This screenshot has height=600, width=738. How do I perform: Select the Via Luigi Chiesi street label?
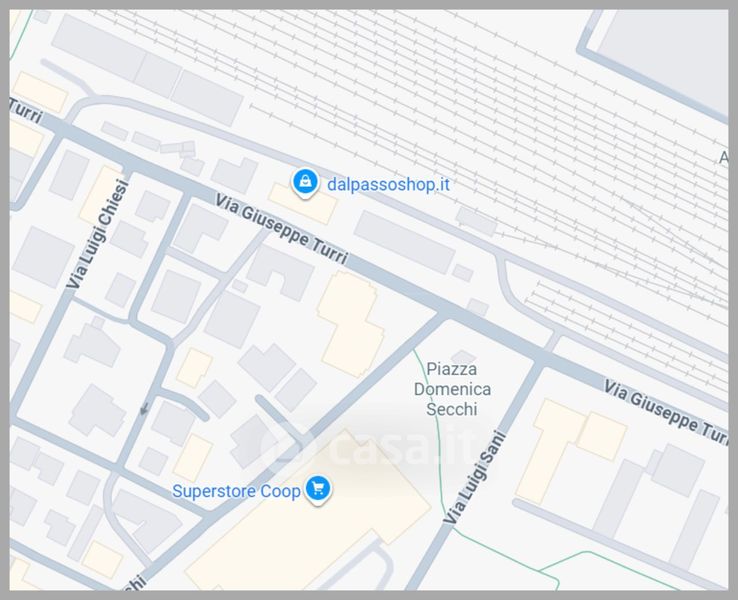click(x=97, y=234)
